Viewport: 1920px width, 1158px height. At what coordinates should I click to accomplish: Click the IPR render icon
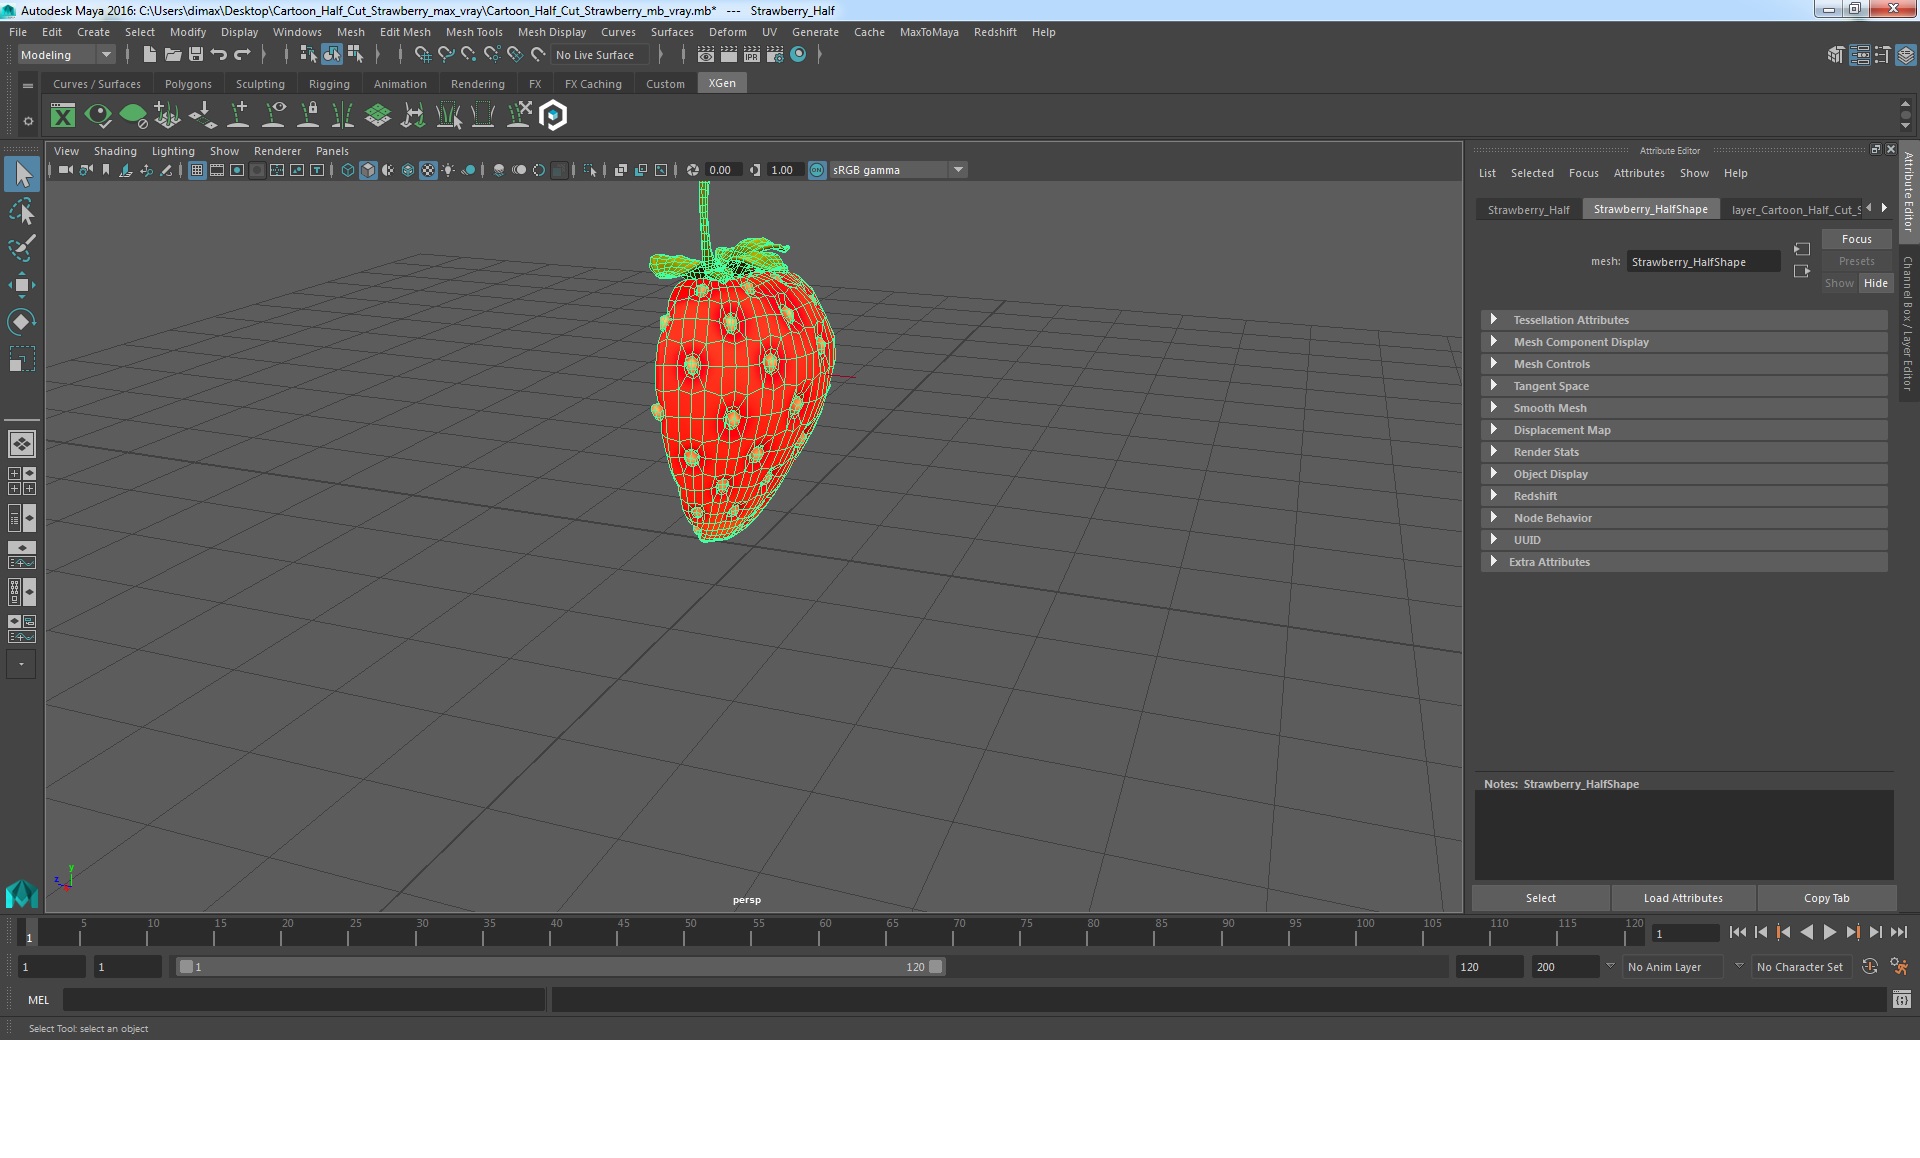point(752,55)
